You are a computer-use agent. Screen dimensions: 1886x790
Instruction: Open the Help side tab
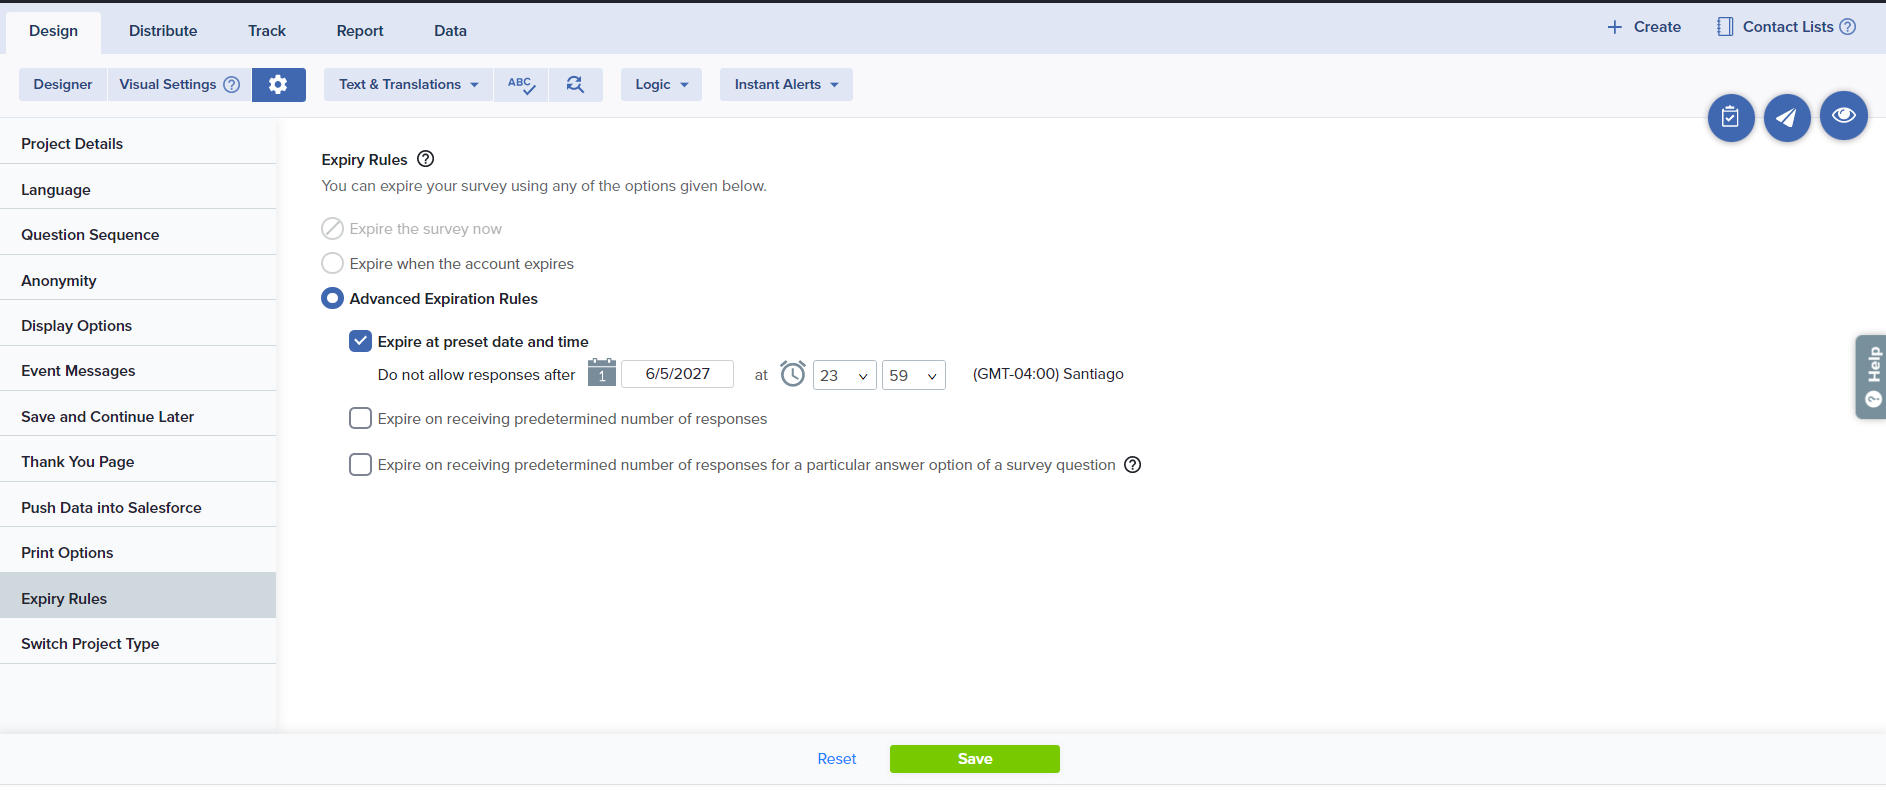click(x=1871, y=377)
